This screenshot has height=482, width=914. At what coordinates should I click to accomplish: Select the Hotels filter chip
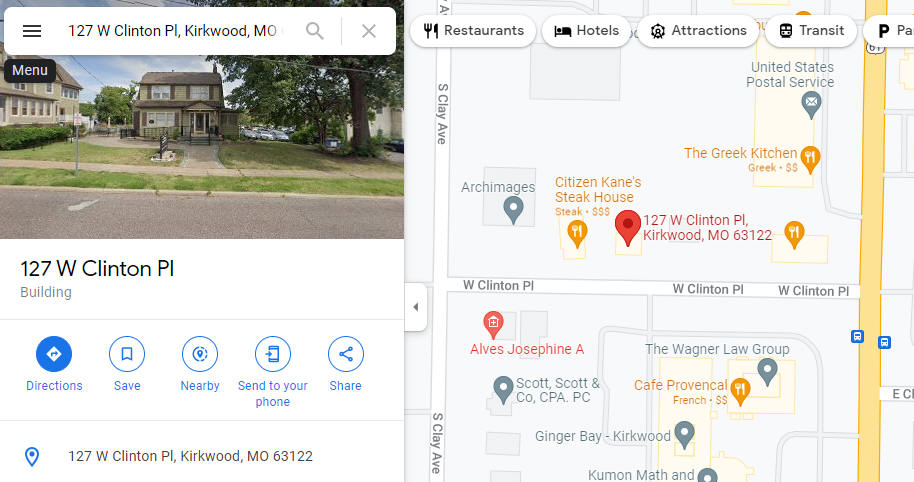(586, 31)
